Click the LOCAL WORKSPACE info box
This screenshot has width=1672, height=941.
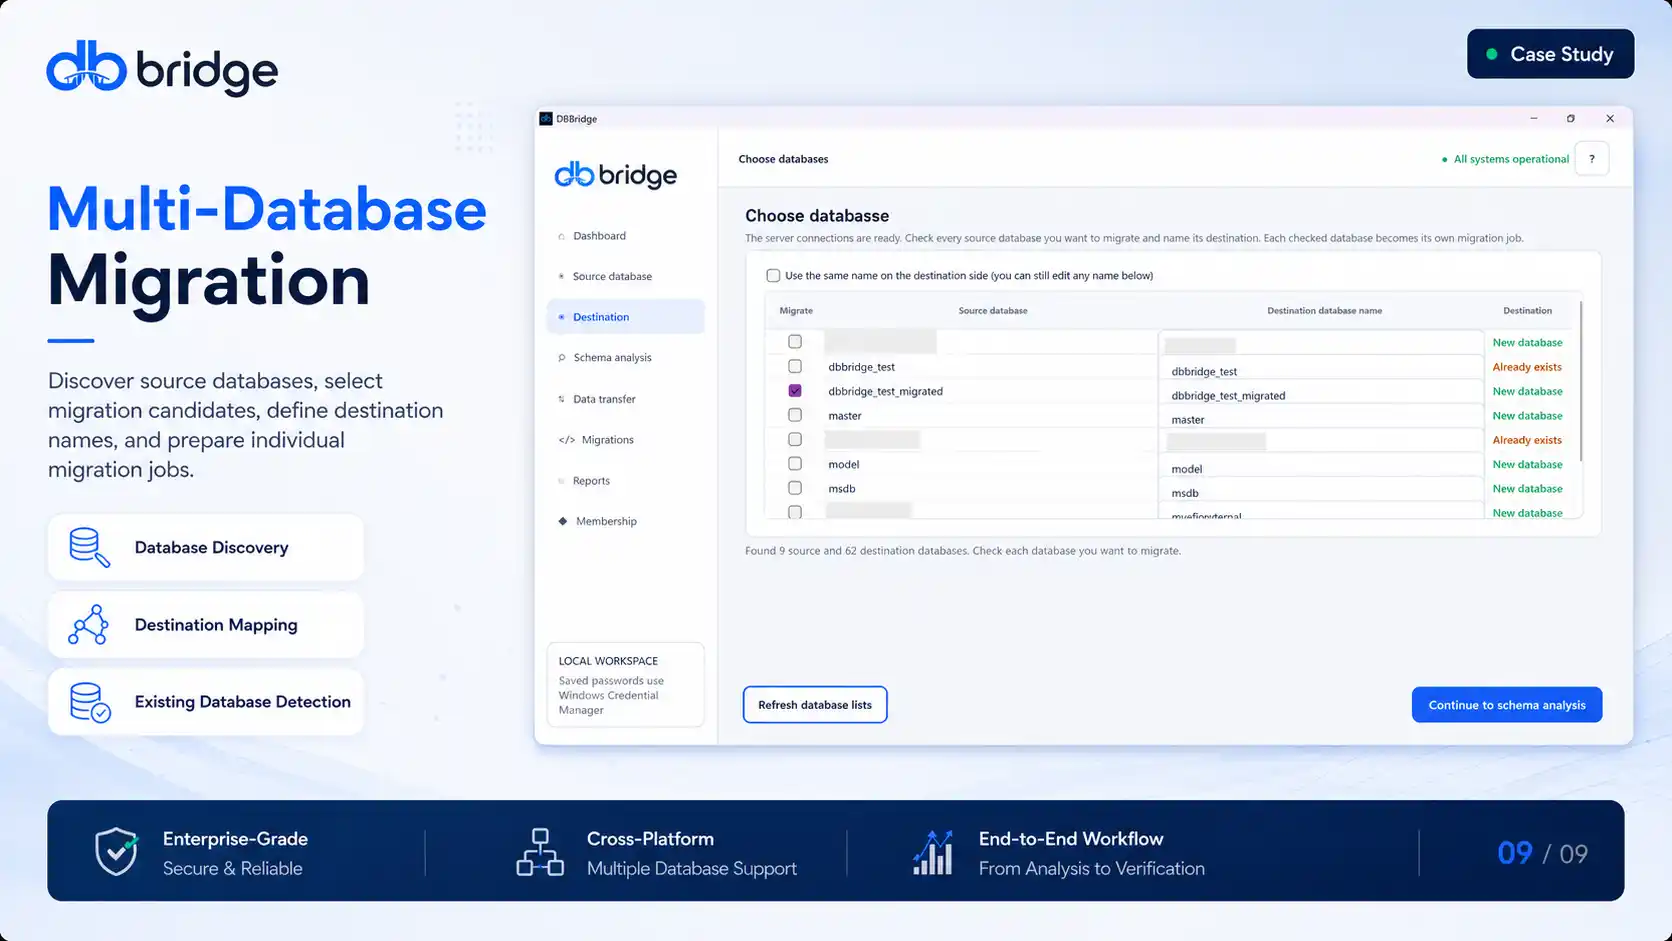(625, 685)
